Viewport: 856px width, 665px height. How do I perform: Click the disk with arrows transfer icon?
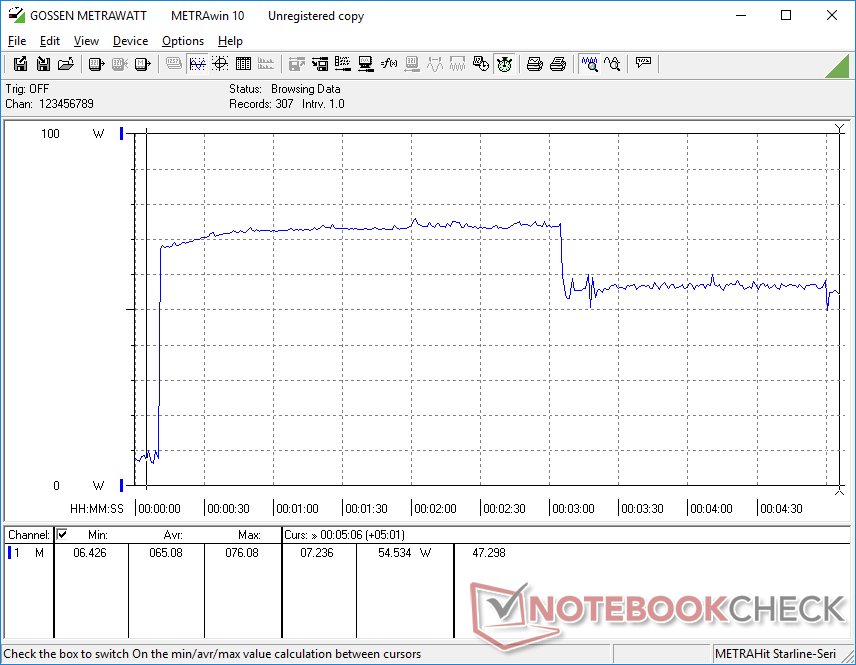320,64
